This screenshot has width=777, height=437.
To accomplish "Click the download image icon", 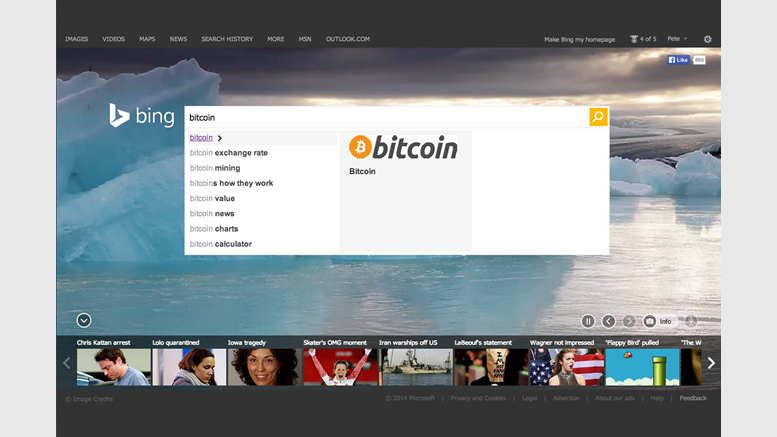I will coord(691,322).
